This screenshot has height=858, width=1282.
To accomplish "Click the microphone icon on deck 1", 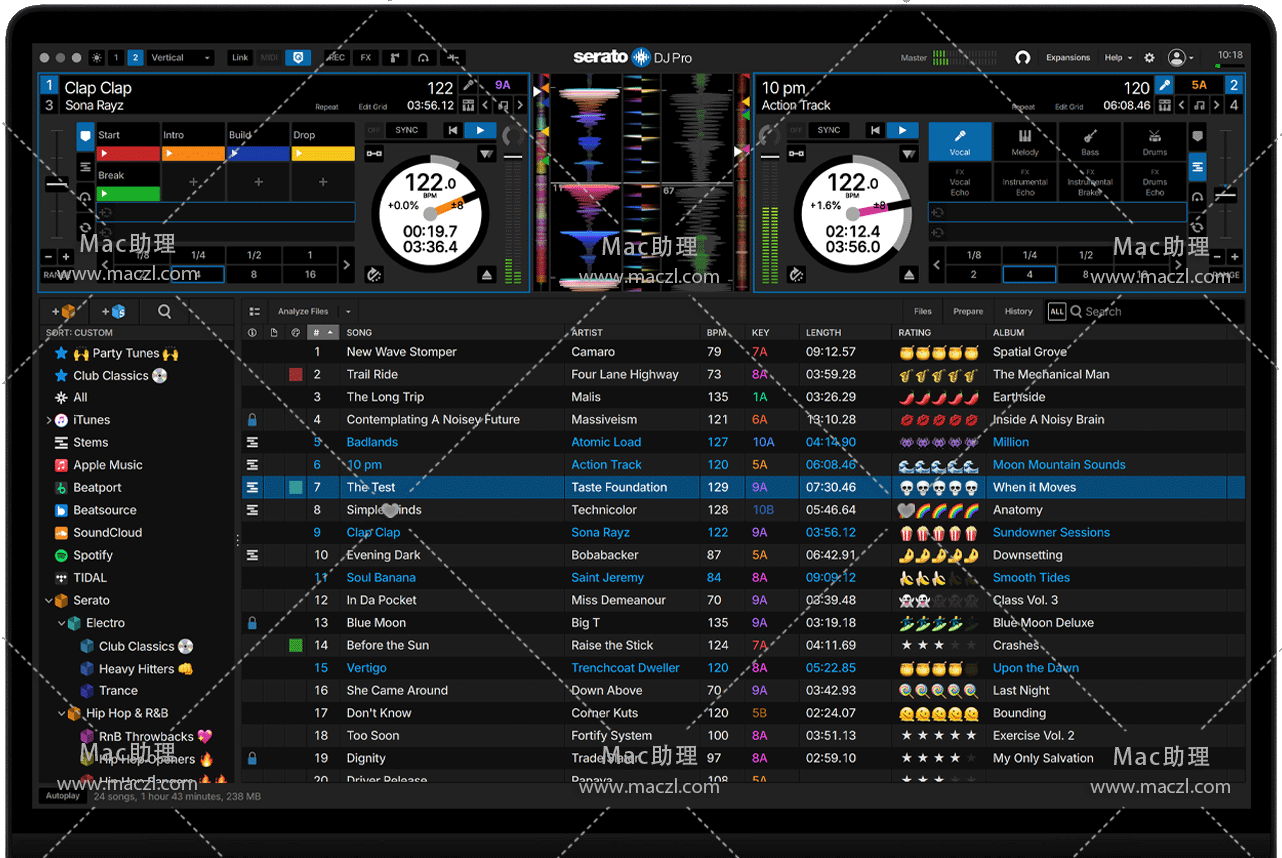I will coord(468,86).
